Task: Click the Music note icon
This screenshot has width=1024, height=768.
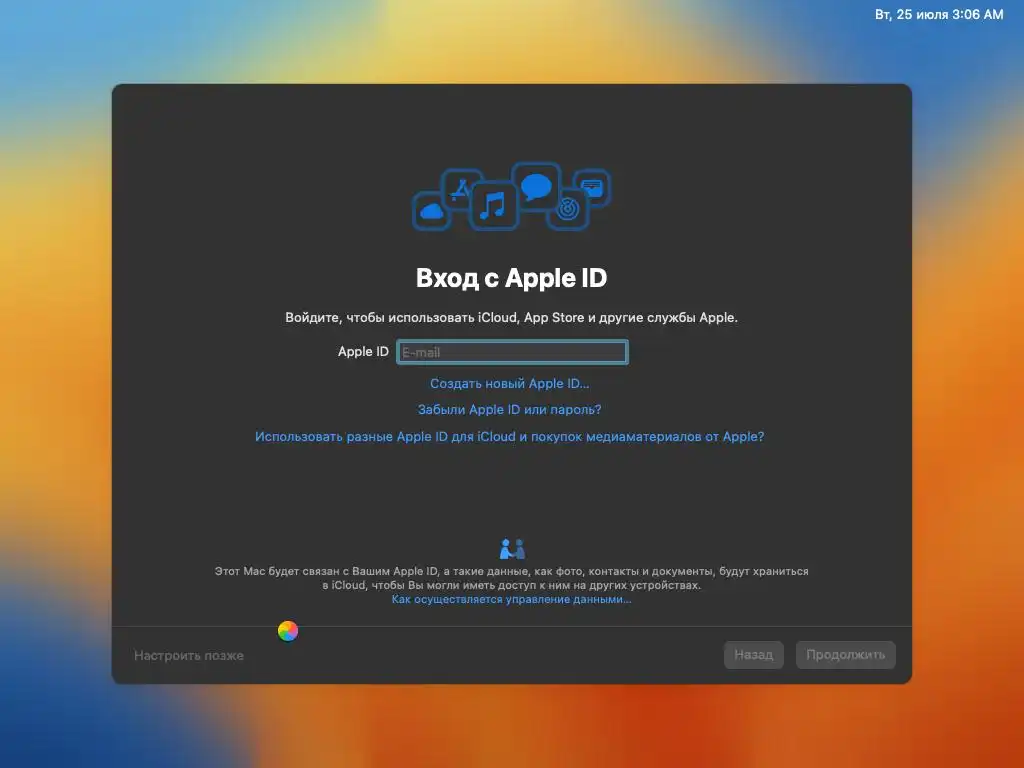Action: pyautogui.click(x=493, y=206)
